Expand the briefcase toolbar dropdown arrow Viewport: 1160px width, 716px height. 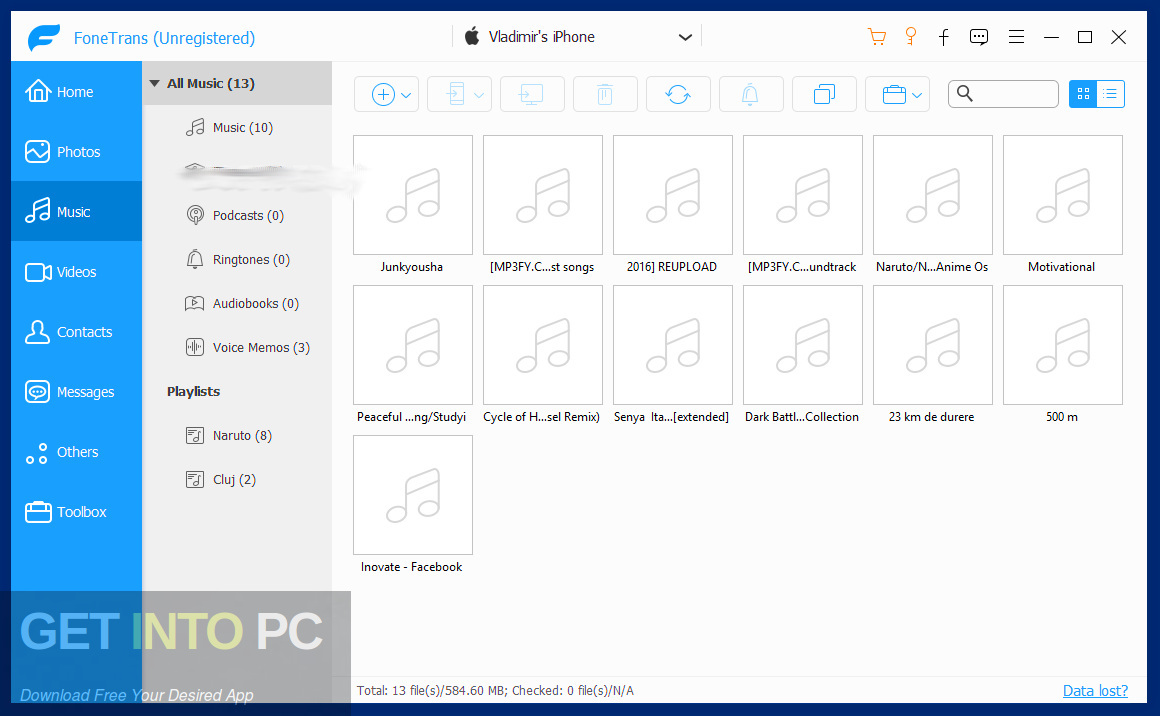(x=917, y=95)
